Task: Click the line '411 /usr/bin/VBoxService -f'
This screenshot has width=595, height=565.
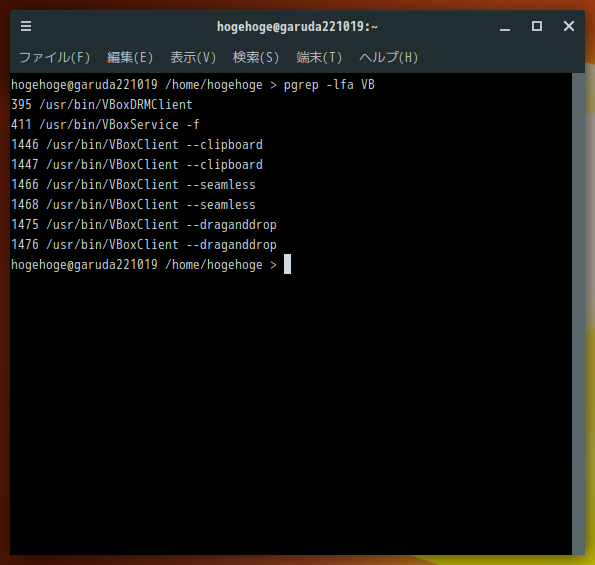Action: tap(105, 124)
